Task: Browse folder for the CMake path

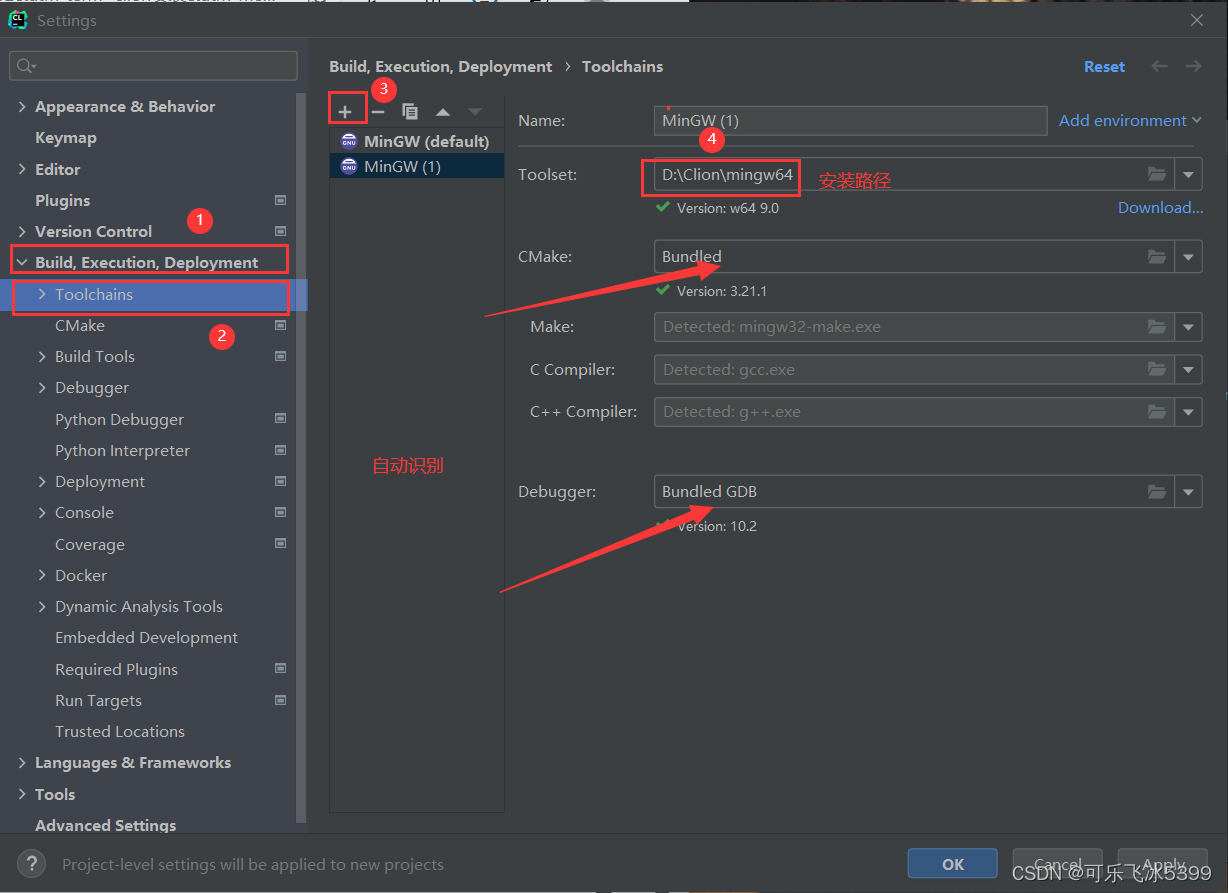Action: 1157,257
